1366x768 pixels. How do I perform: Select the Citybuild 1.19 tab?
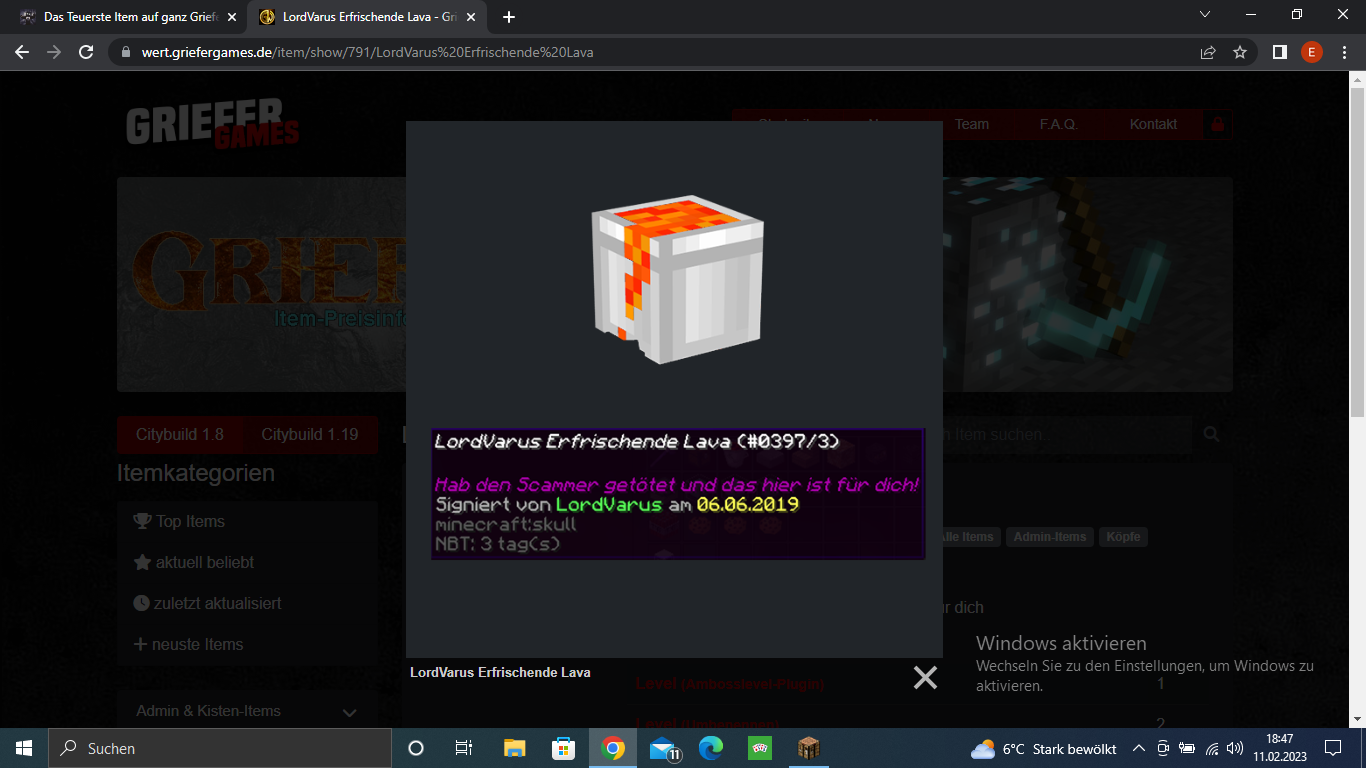pos(310,434)
